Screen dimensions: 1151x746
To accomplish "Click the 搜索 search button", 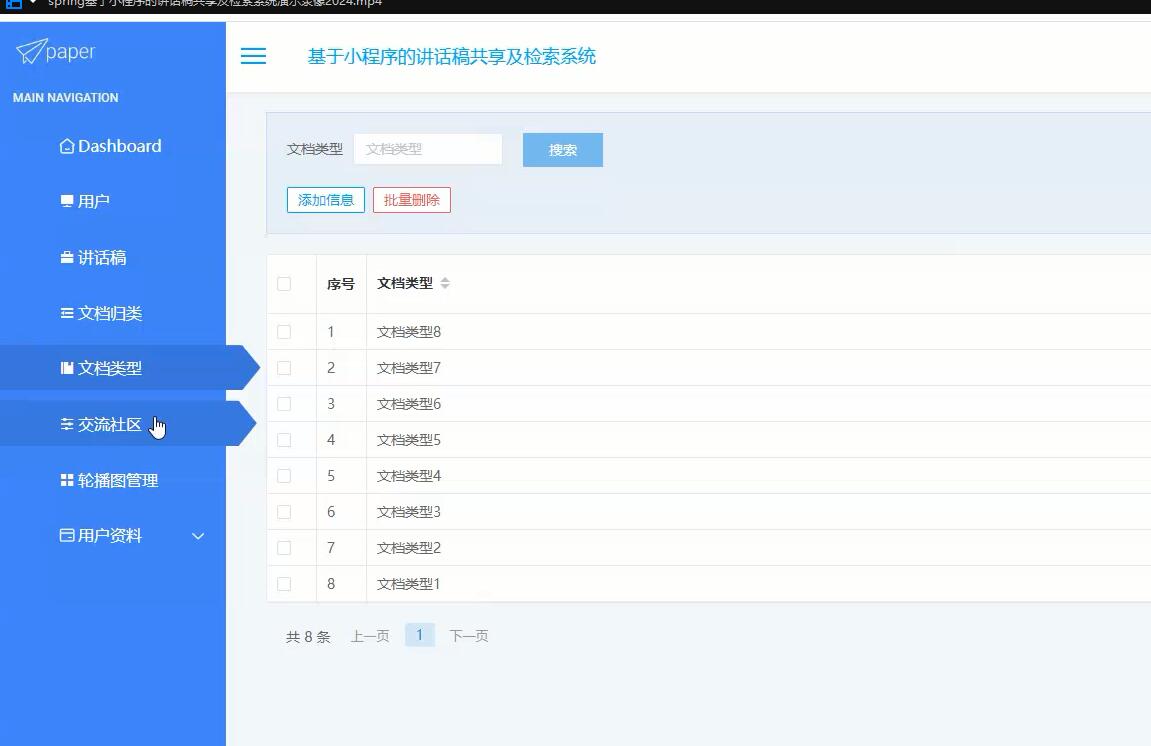I will pos(562,149).
